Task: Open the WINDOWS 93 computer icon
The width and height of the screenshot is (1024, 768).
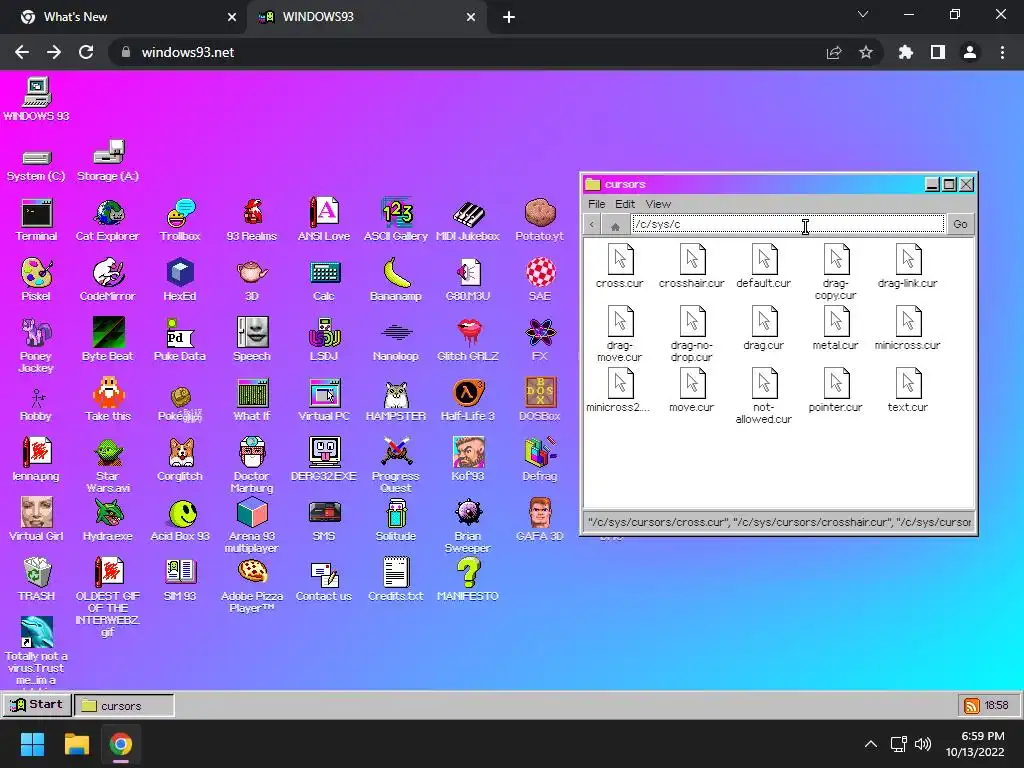Action: click(37, 99)
